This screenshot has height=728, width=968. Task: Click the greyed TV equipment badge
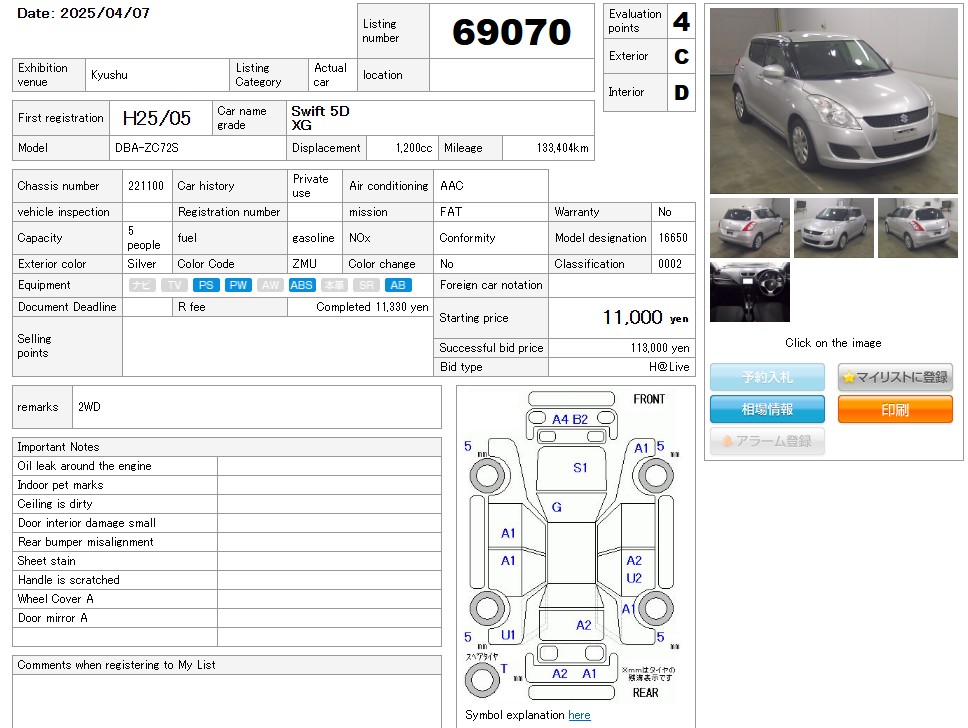click(174, 285)
